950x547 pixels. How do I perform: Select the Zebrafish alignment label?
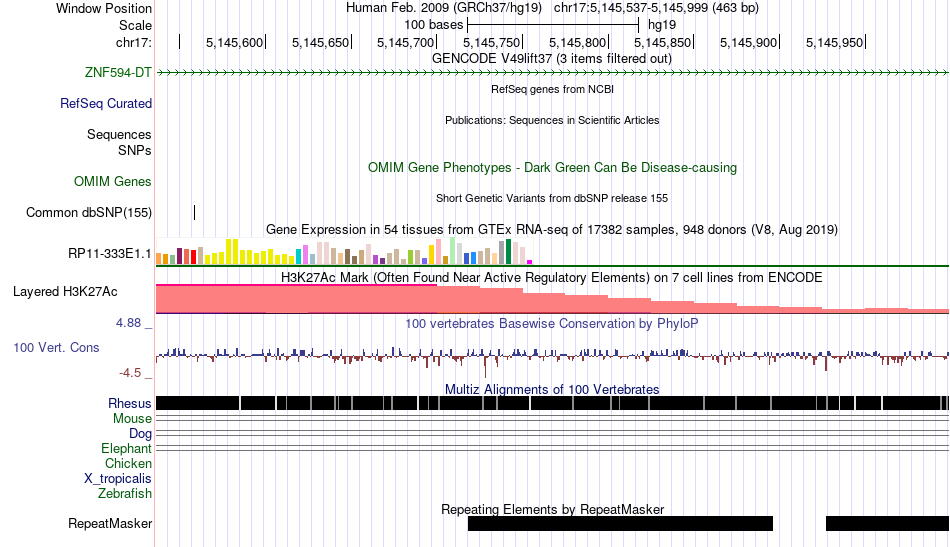tap(125, 494)
